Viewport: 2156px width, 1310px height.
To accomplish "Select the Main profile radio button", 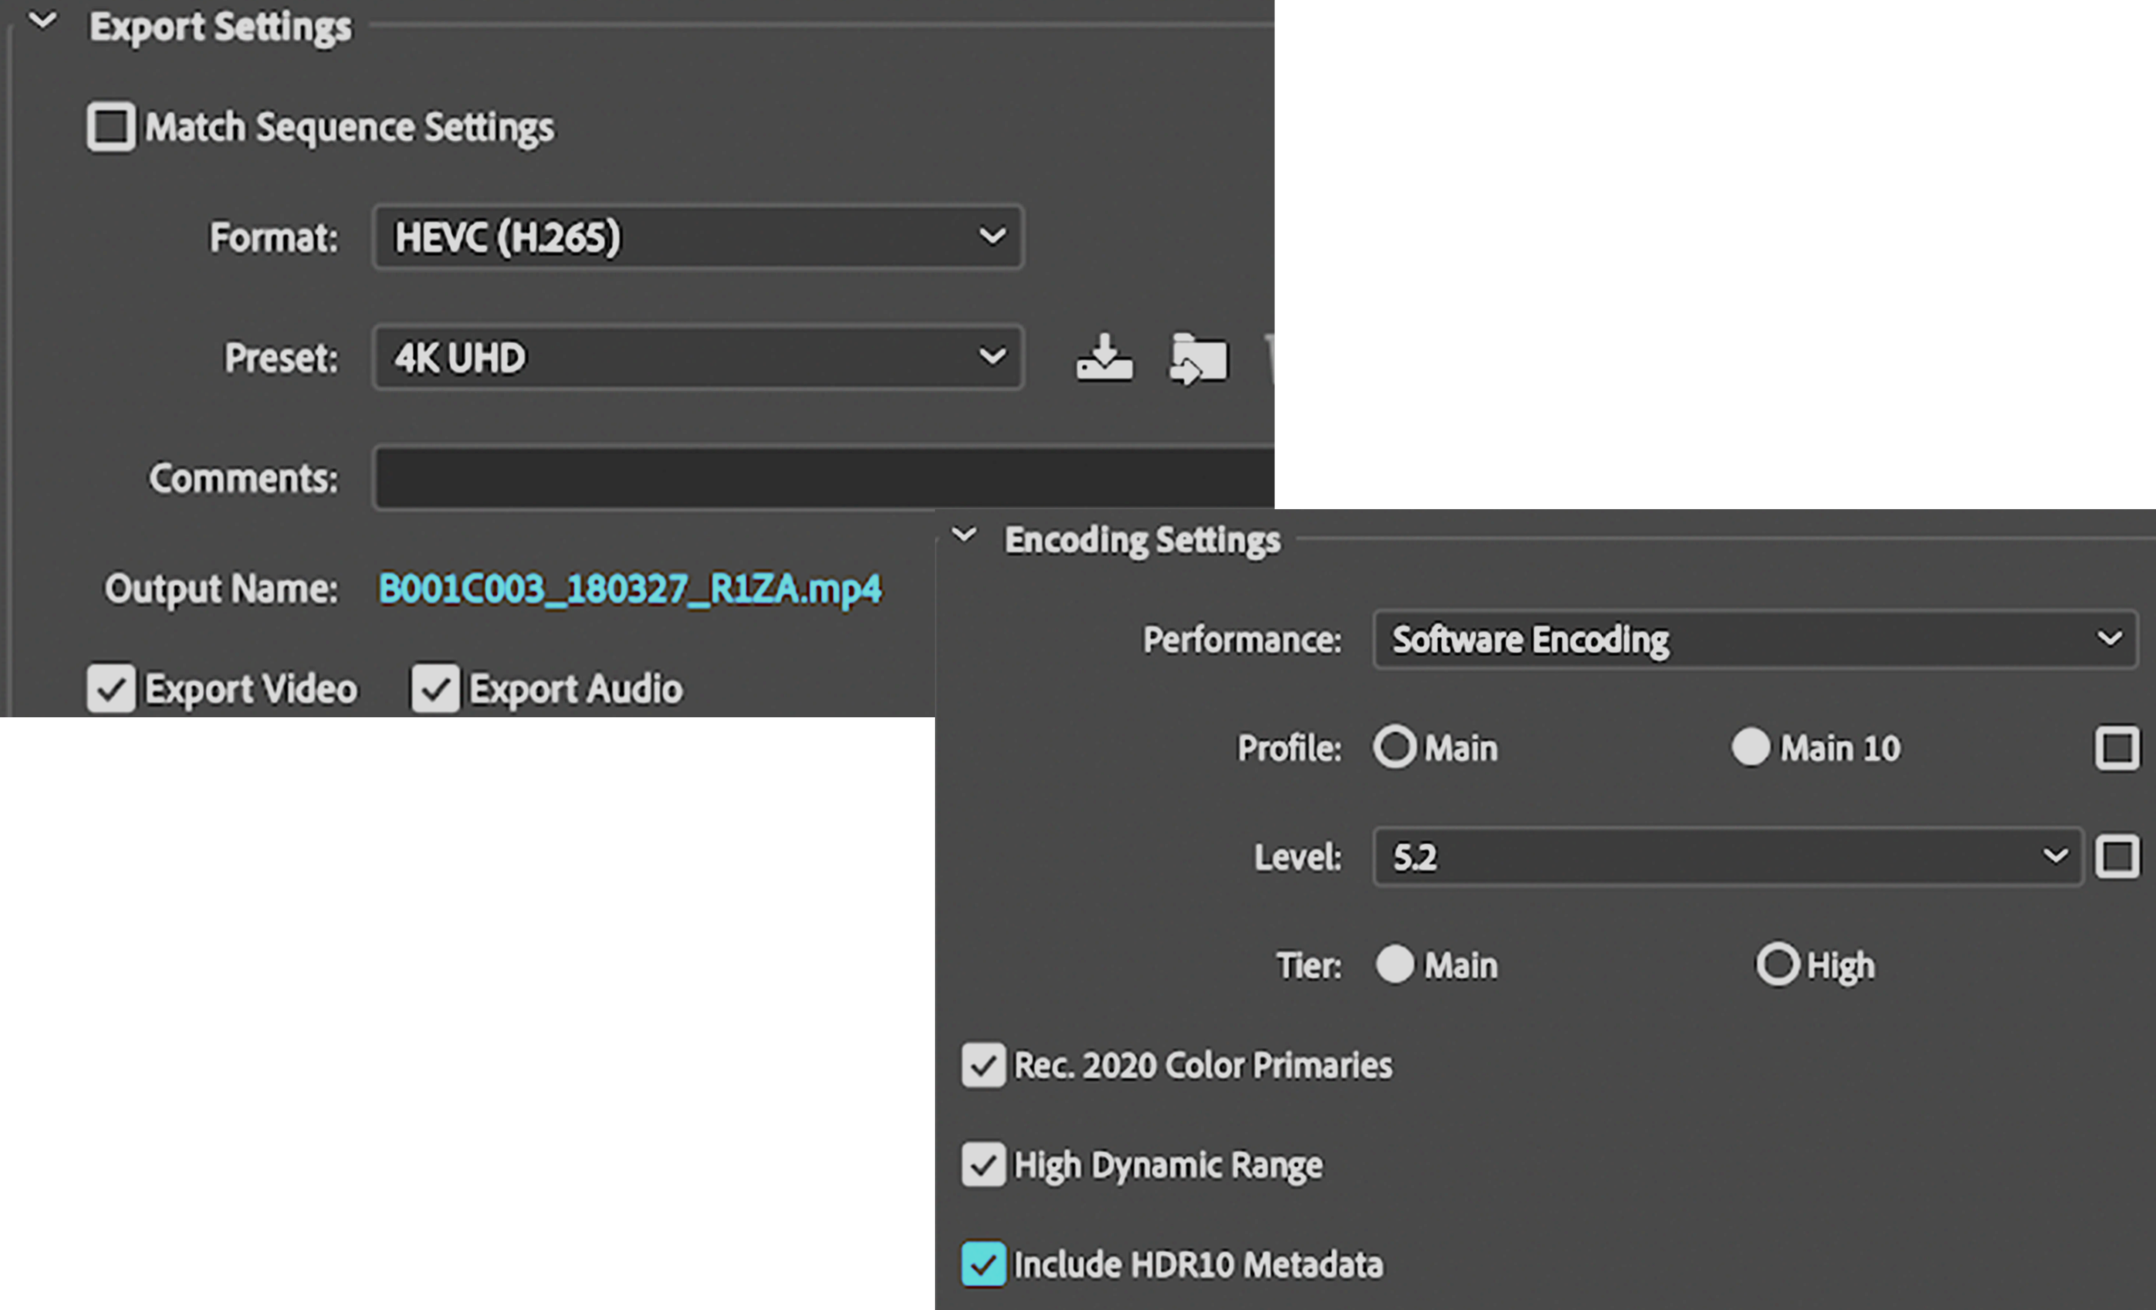I will click(x=1394, y=747).
